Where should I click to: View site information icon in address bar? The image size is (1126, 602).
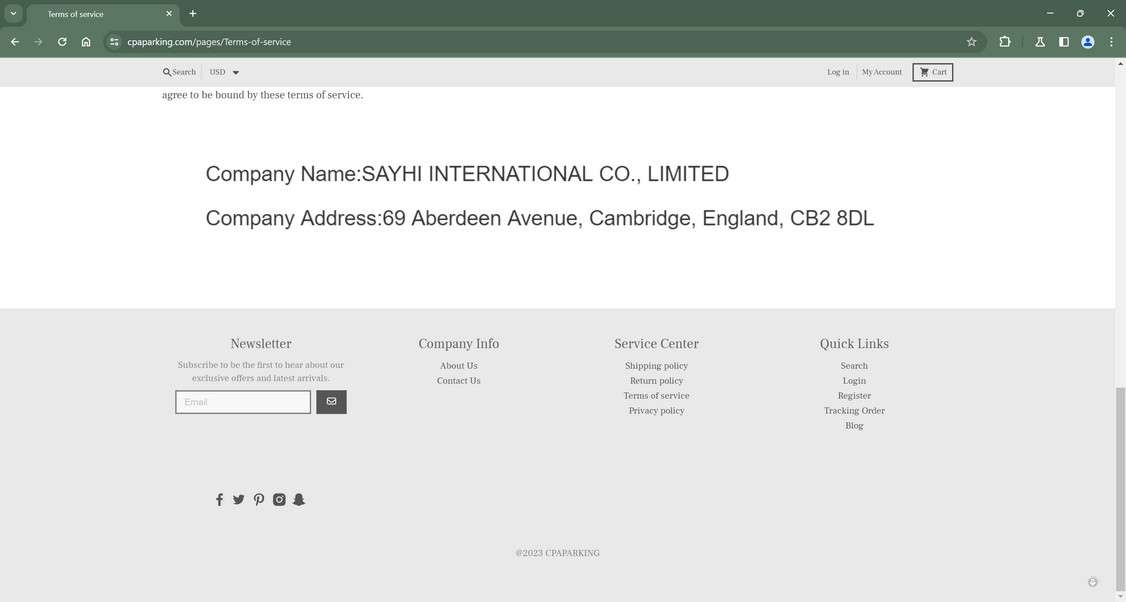point(113,42)
